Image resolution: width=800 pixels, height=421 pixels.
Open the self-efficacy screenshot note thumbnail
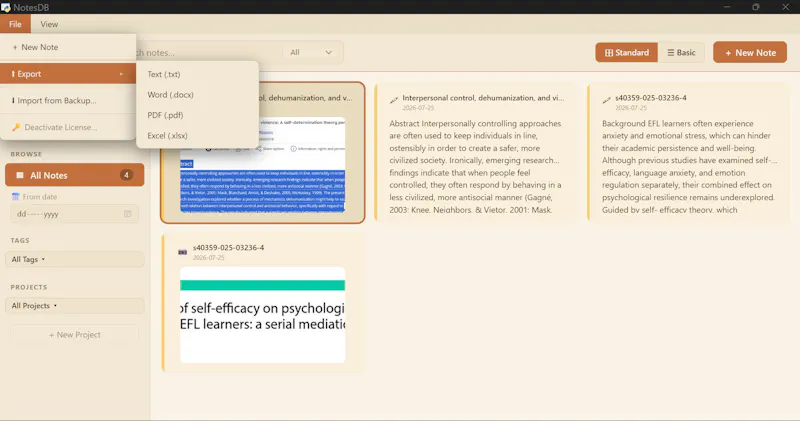point(262,315)
